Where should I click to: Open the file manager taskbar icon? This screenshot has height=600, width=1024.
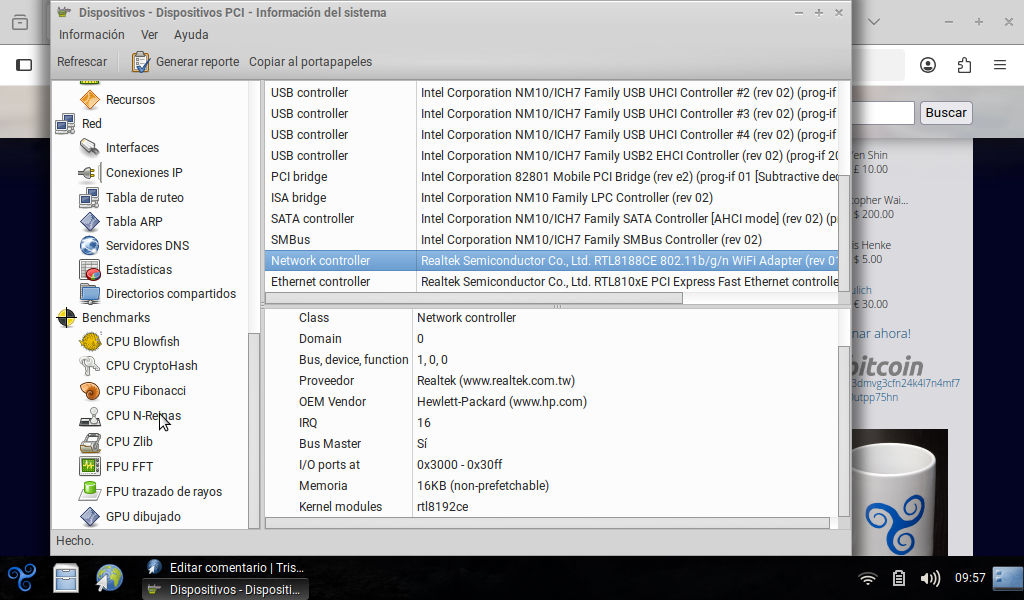65,578
